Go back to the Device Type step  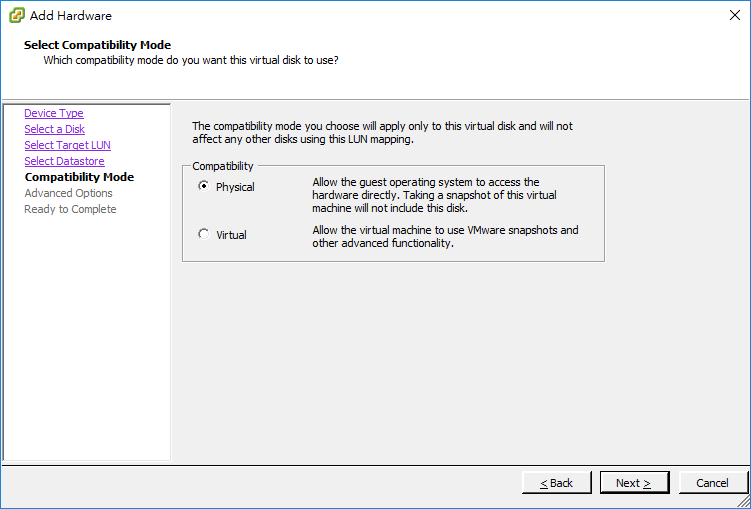54,113
